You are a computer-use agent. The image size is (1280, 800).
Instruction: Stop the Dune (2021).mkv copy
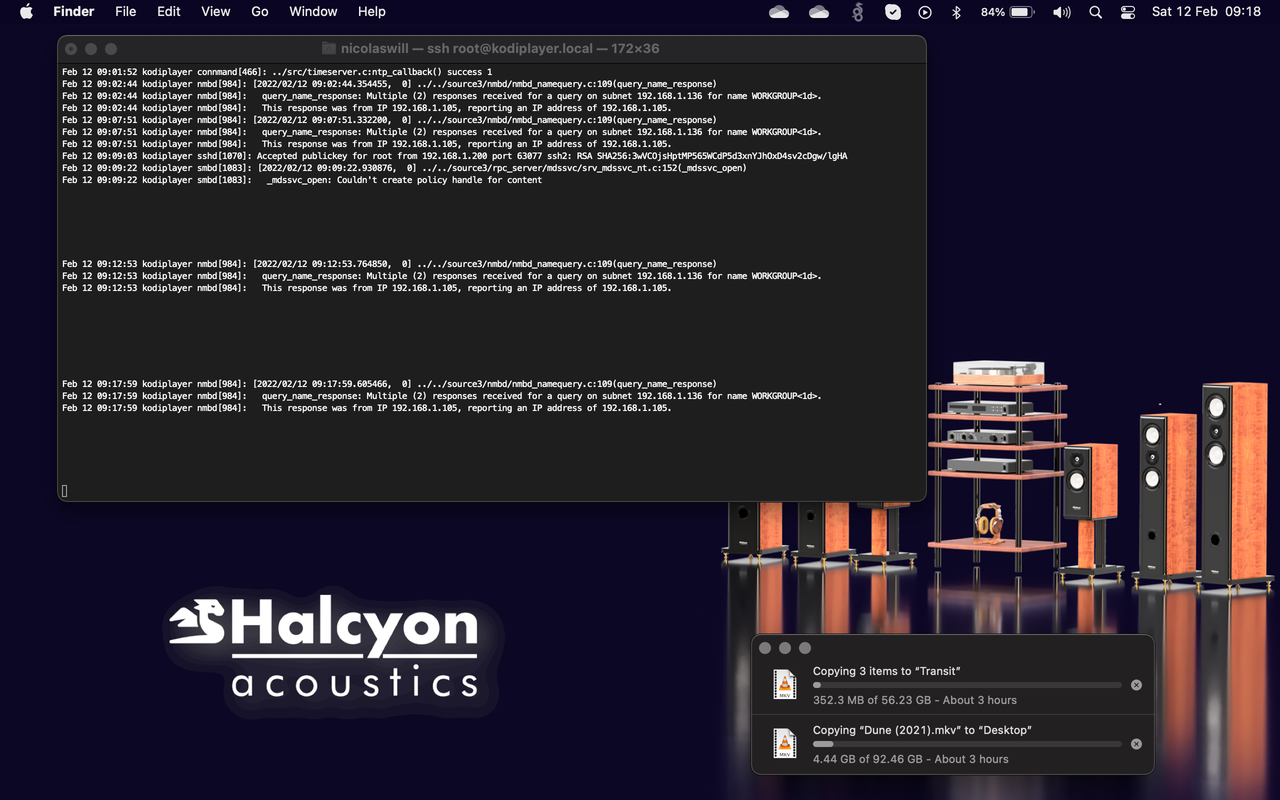click(1136, 744)
